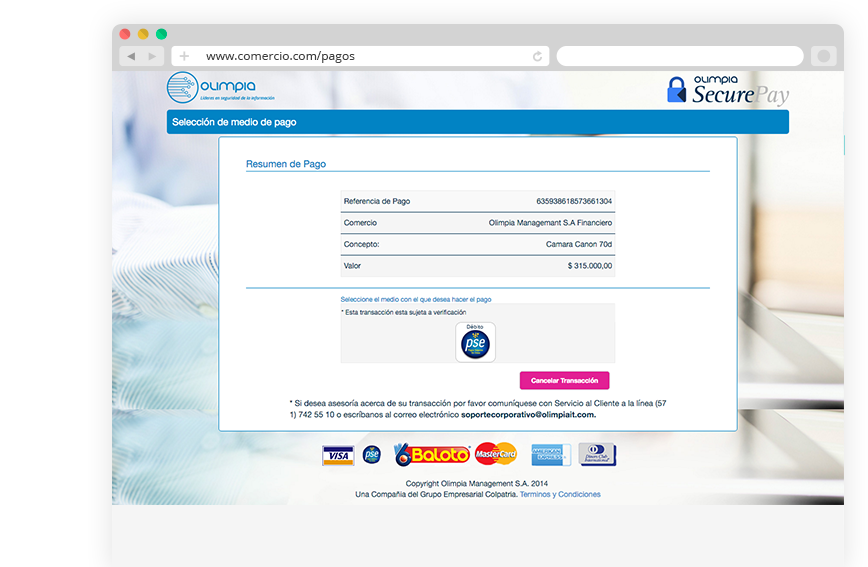
Task: Click the browser forward arrow button
Action: pos(152,57)
